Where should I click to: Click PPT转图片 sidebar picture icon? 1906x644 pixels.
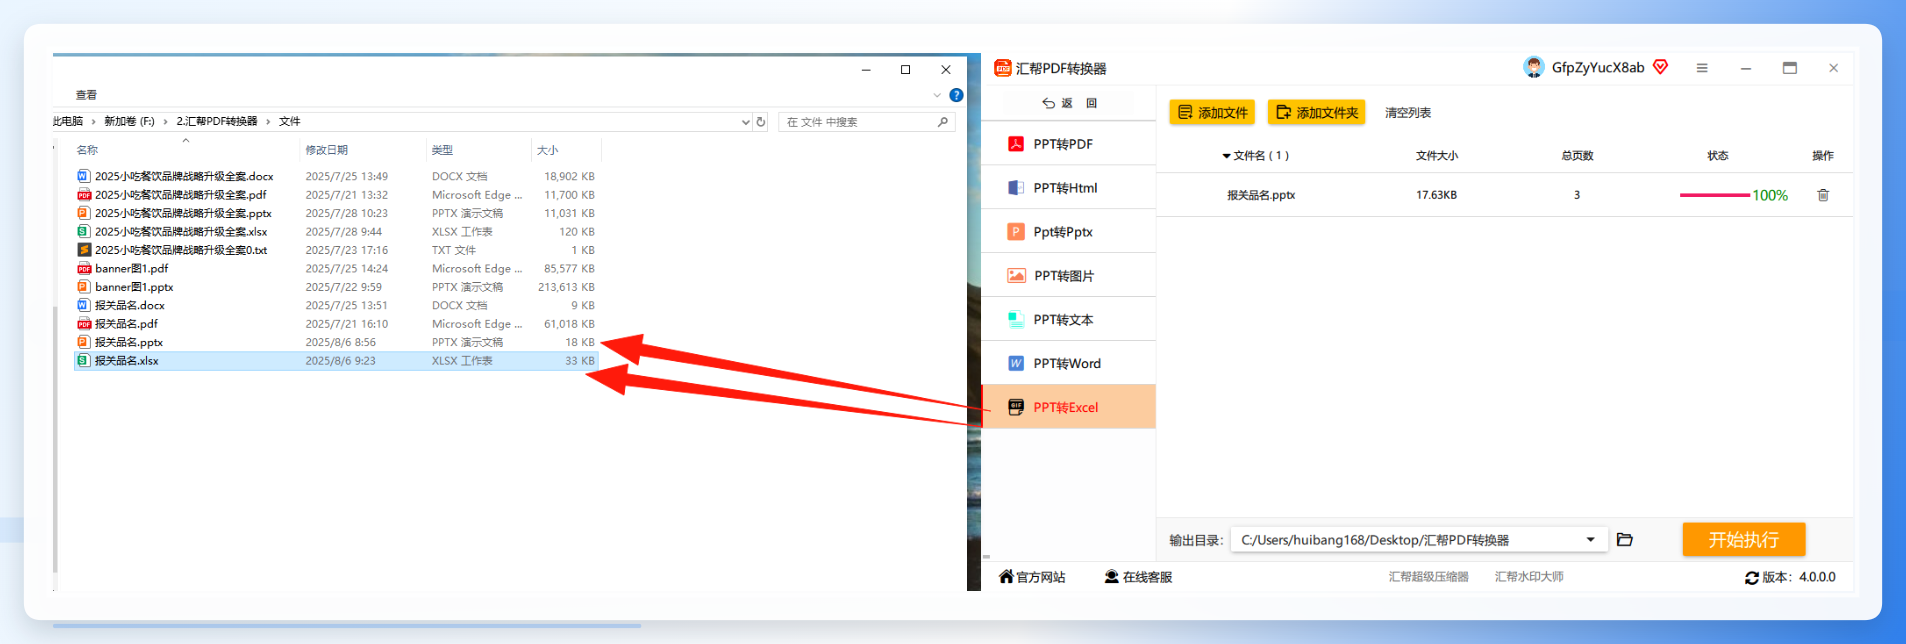click(x=1016, y=275)
